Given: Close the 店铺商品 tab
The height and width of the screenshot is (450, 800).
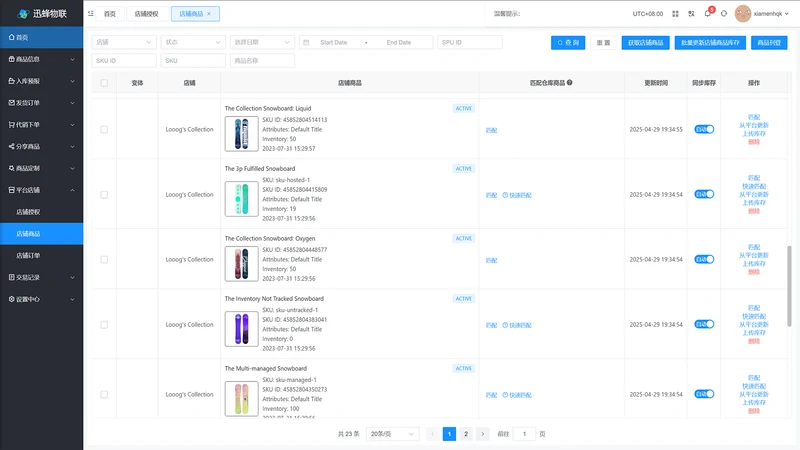Looking at the screenshot, I should [x=209, y=14].
